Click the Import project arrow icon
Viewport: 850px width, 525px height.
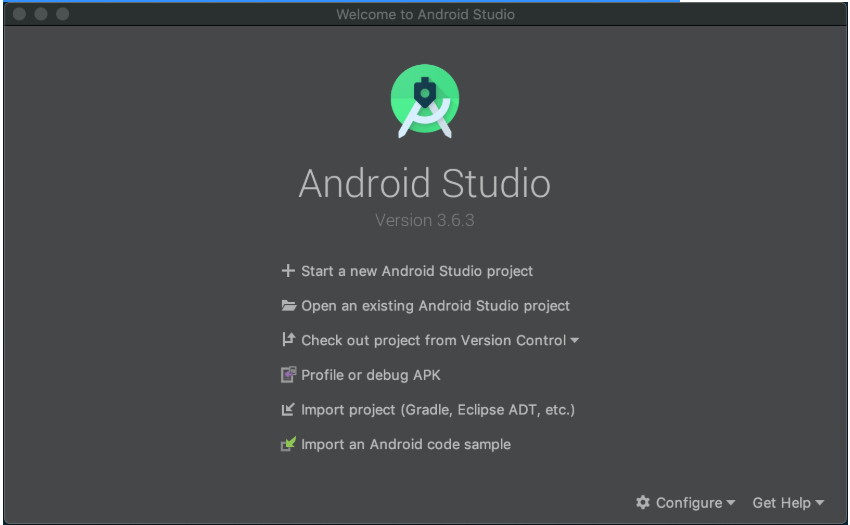[x=288, y=410]
